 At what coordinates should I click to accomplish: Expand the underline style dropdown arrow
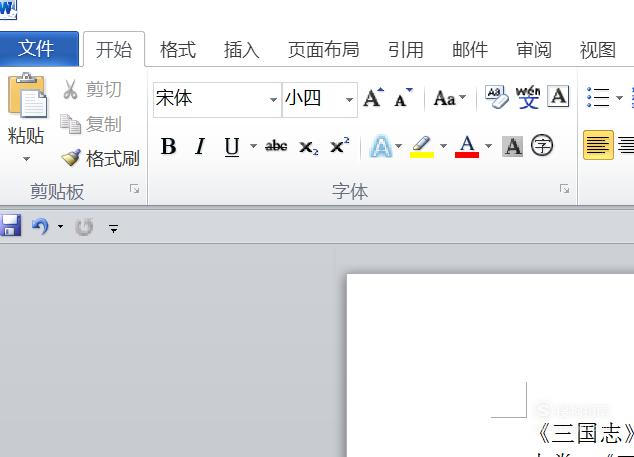[x=253, y=146]
